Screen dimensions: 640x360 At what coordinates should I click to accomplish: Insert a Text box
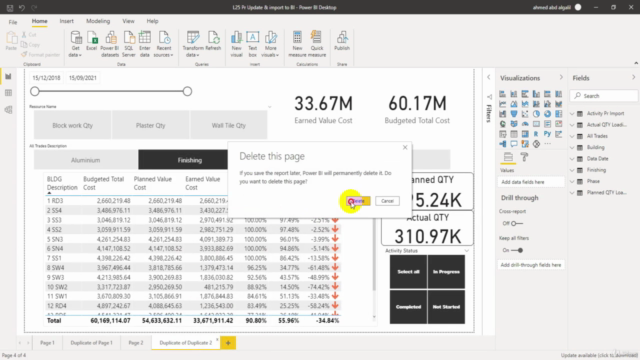click(253, 44)
